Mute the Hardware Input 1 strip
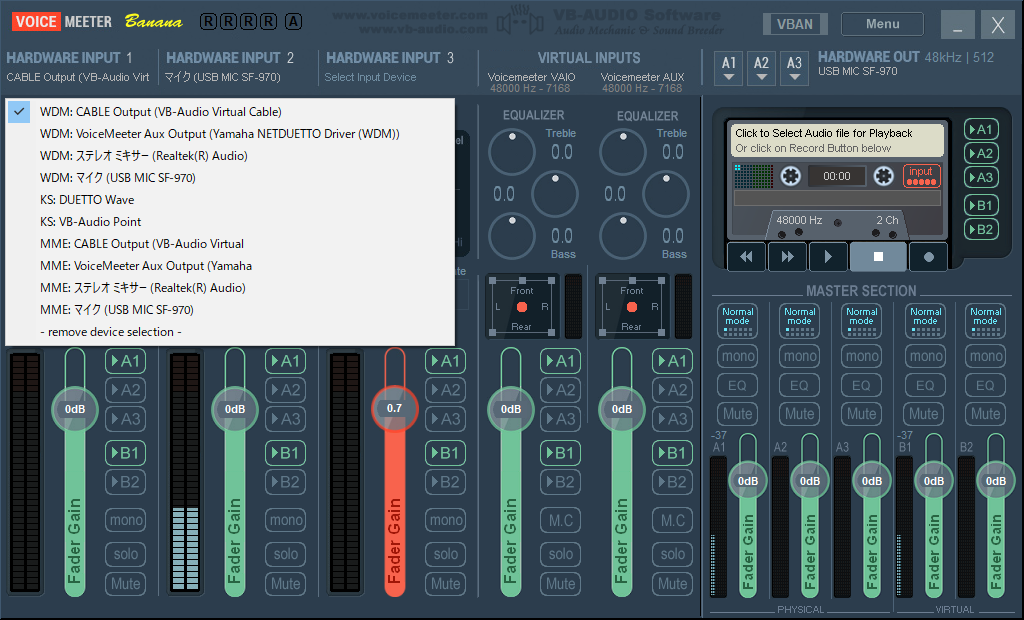The height and width of the screenshot is (620, 1024). tap(125, 583)
